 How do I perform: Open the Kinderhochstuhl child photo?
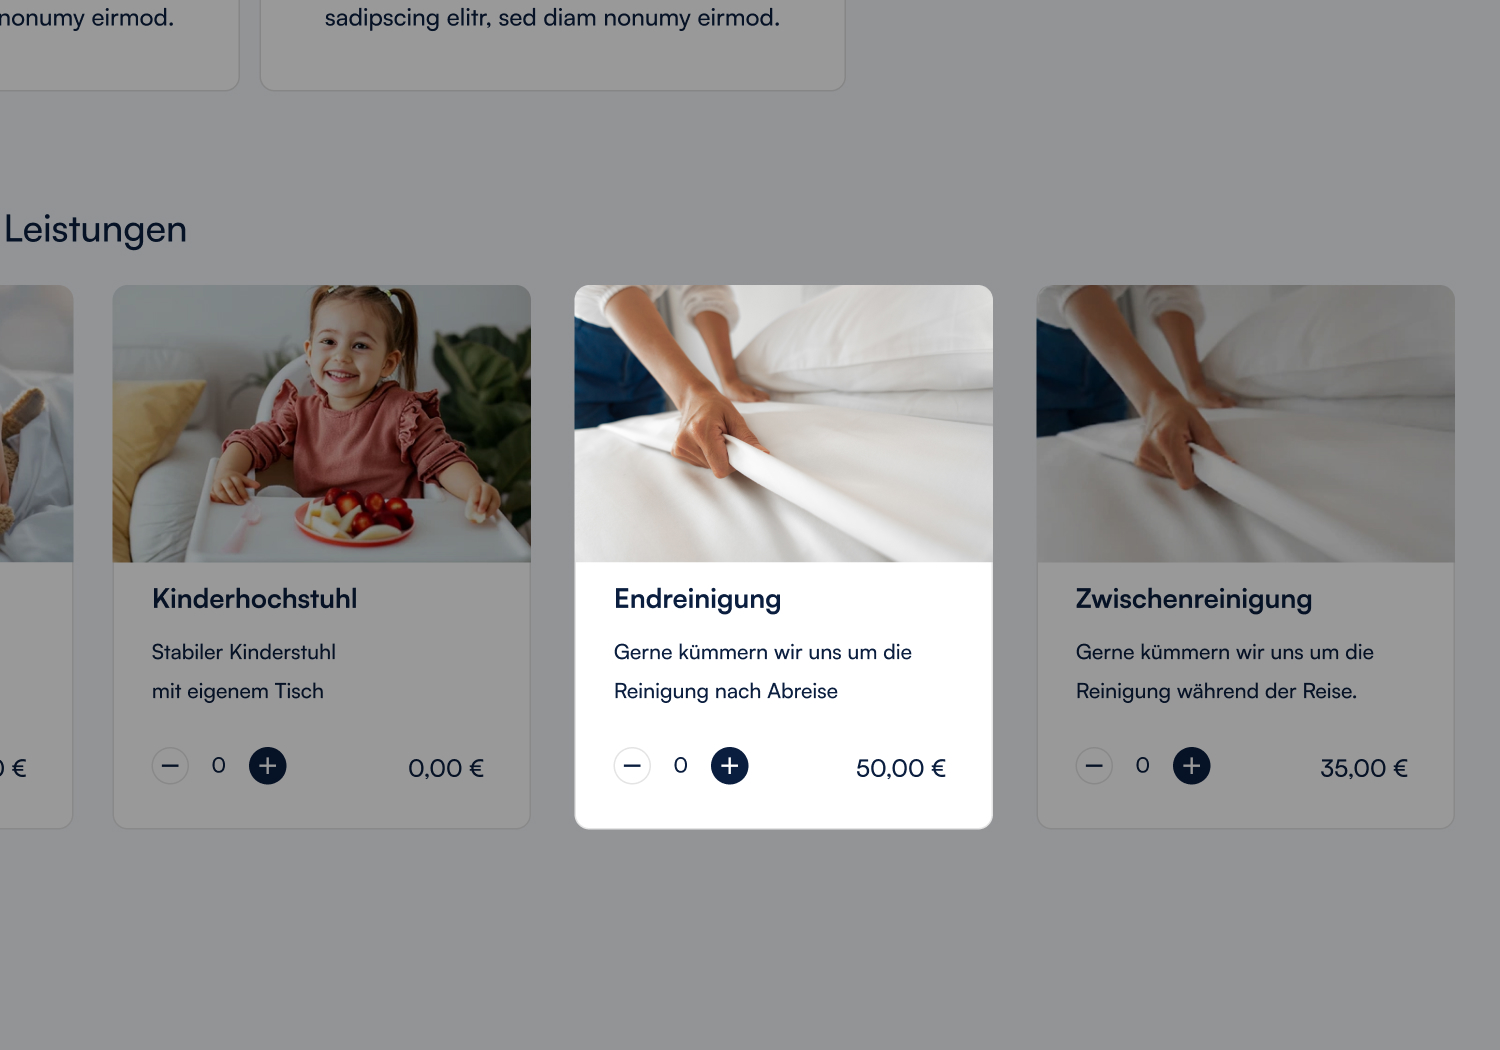[322, 424]
